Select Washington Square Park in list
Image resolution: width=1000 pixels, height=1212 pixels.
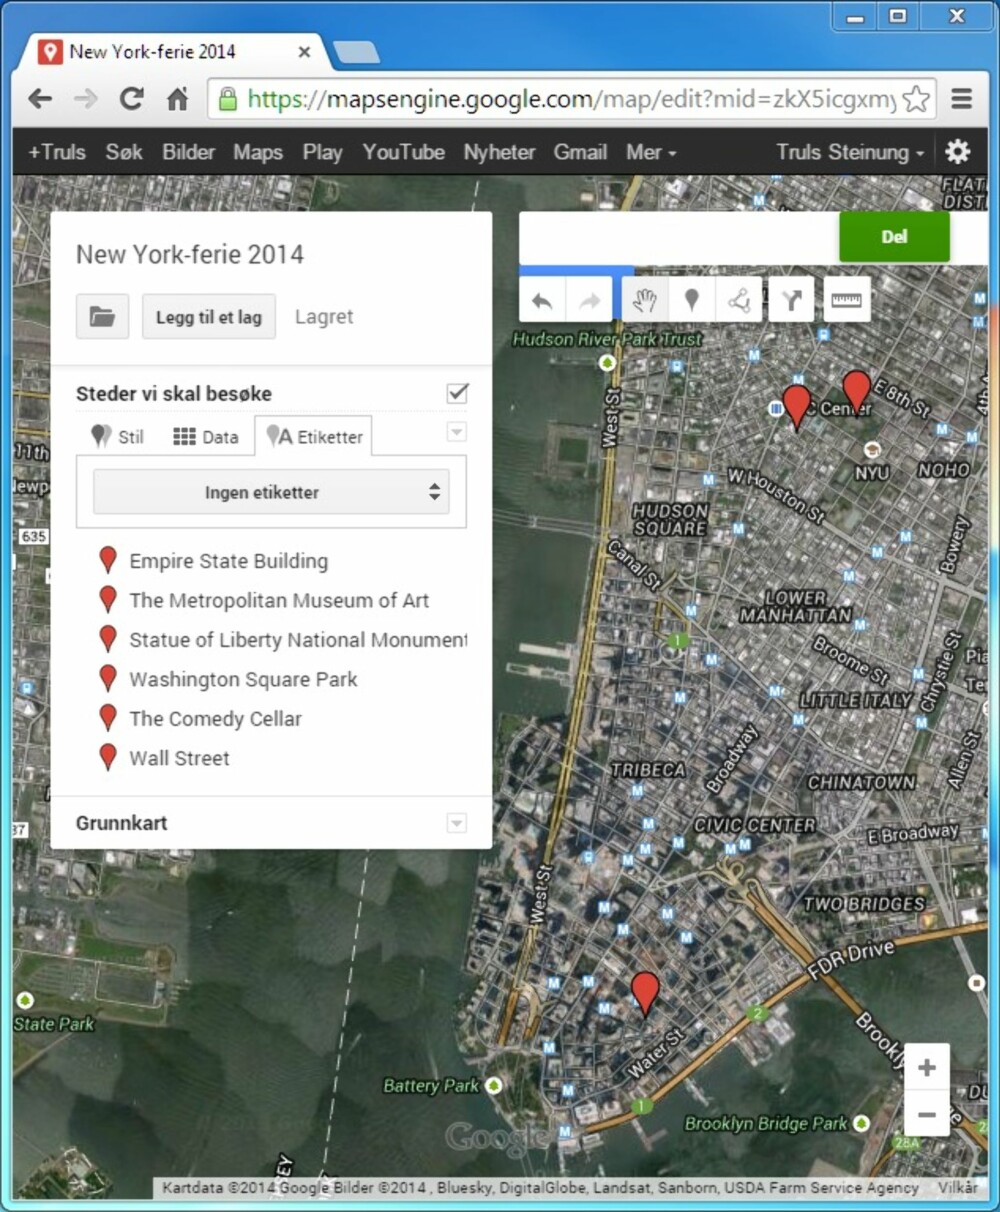point(243,679)
